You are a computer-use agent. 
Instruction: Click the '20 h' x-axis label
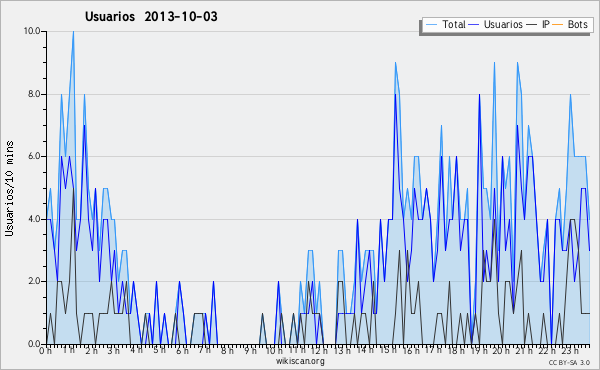tap(501, 351)
